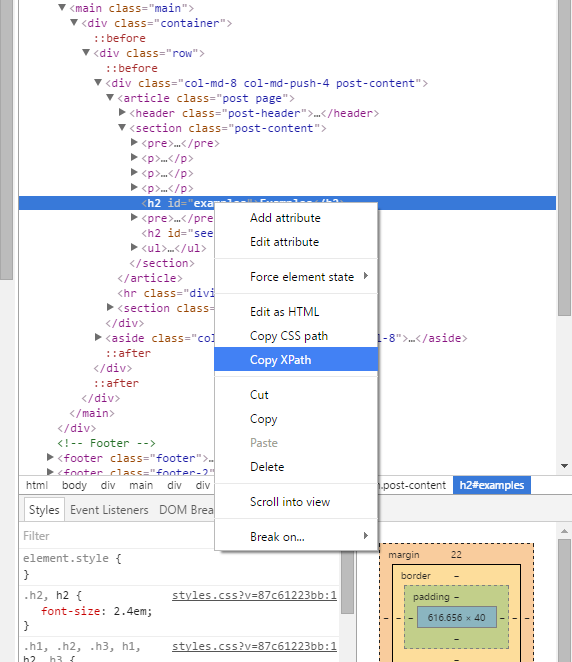Switch to the Event Listeners tab

109,510
